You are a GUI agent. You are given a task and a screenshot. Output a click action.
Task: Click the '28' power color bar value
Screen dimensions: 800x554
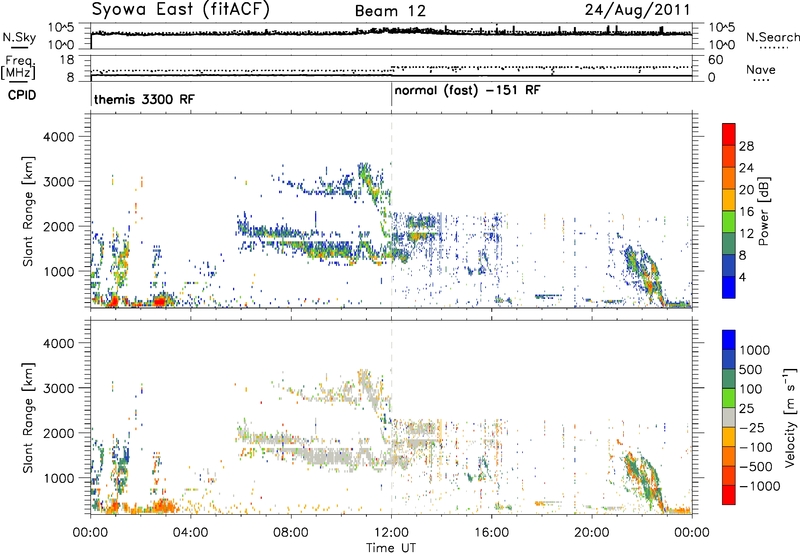click(x=746, y=146)
